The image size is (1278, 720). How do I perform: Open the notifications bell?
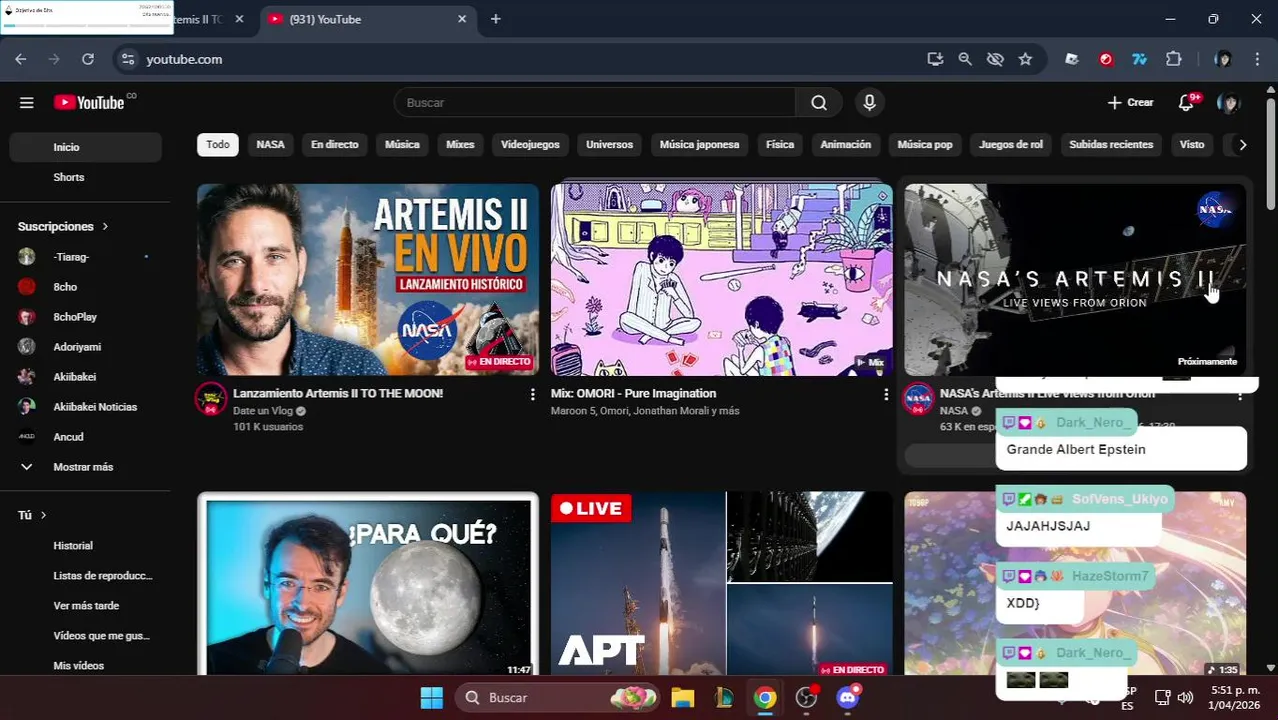point(1186,102)
